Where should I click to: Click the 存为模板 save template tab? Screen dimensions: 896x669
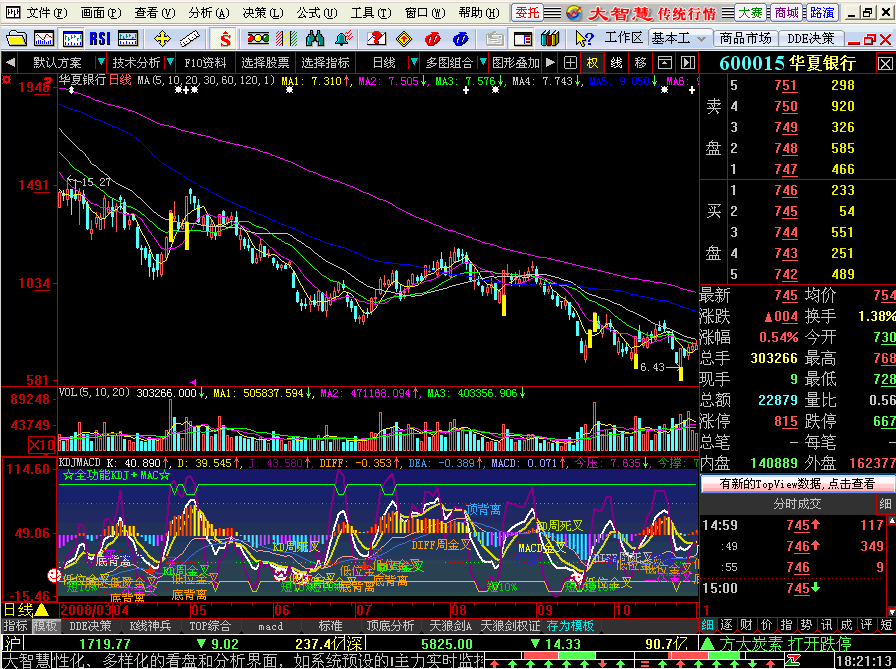tap(570, 626)
